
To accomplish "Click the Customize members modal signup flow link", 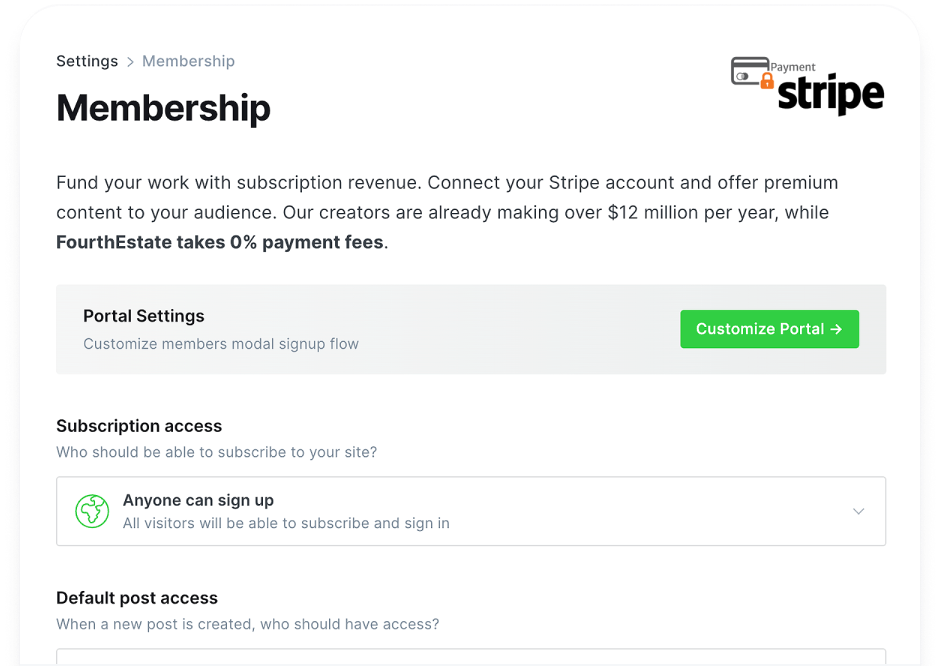I will tap(220, 344).
